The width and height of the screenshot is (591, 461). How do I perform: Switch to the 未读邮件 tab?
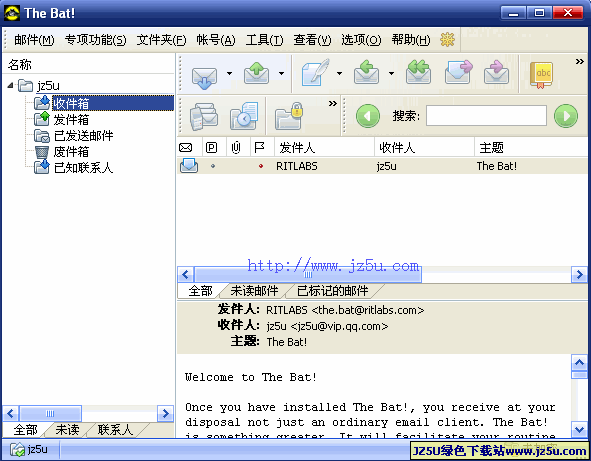(x=254, y=291)
